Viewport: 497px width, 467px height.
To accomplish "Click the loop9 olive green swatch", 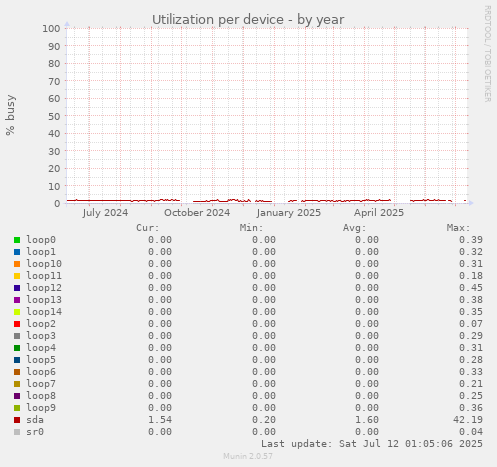I will (17, 408).
